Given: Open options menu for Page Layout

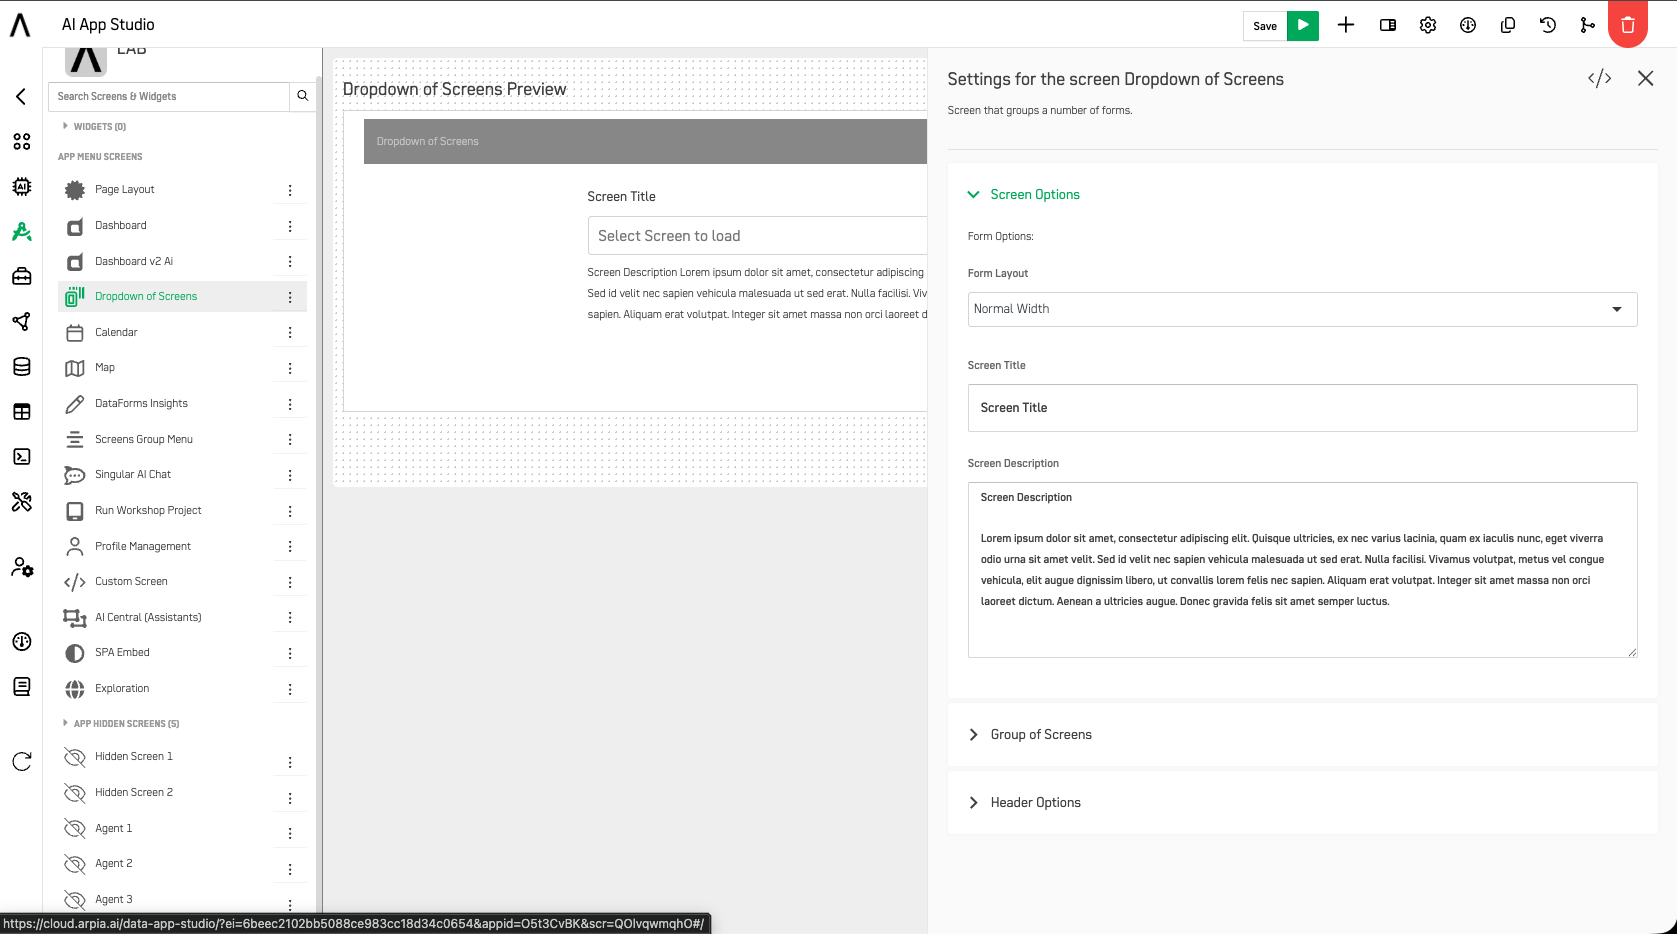Looking at the screenshot, I should coord(290,191).
